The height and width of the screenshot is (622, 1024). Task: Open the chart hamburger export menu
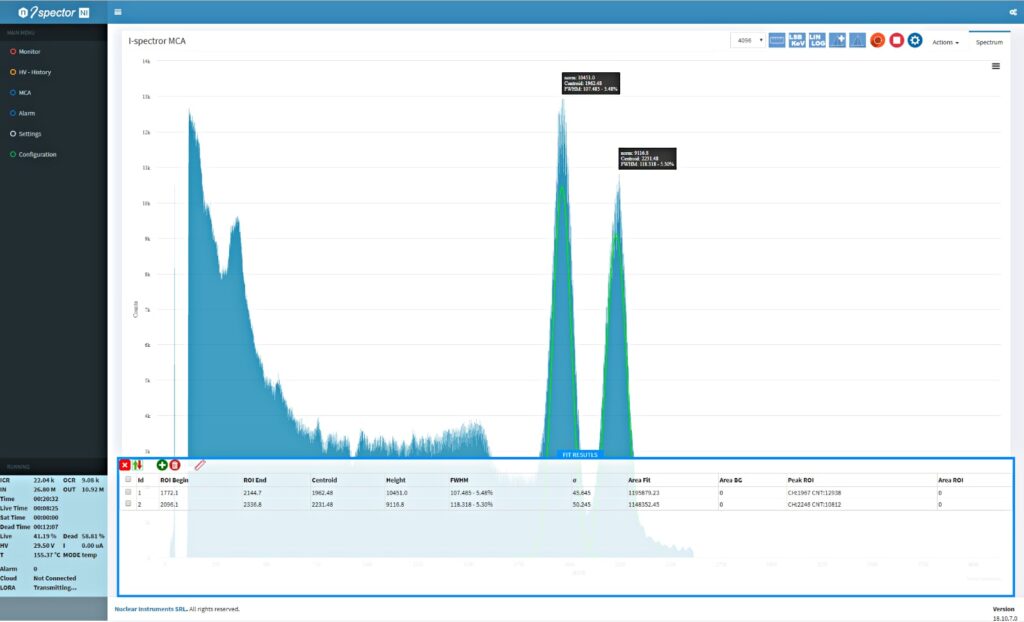(x=996, y=66)
